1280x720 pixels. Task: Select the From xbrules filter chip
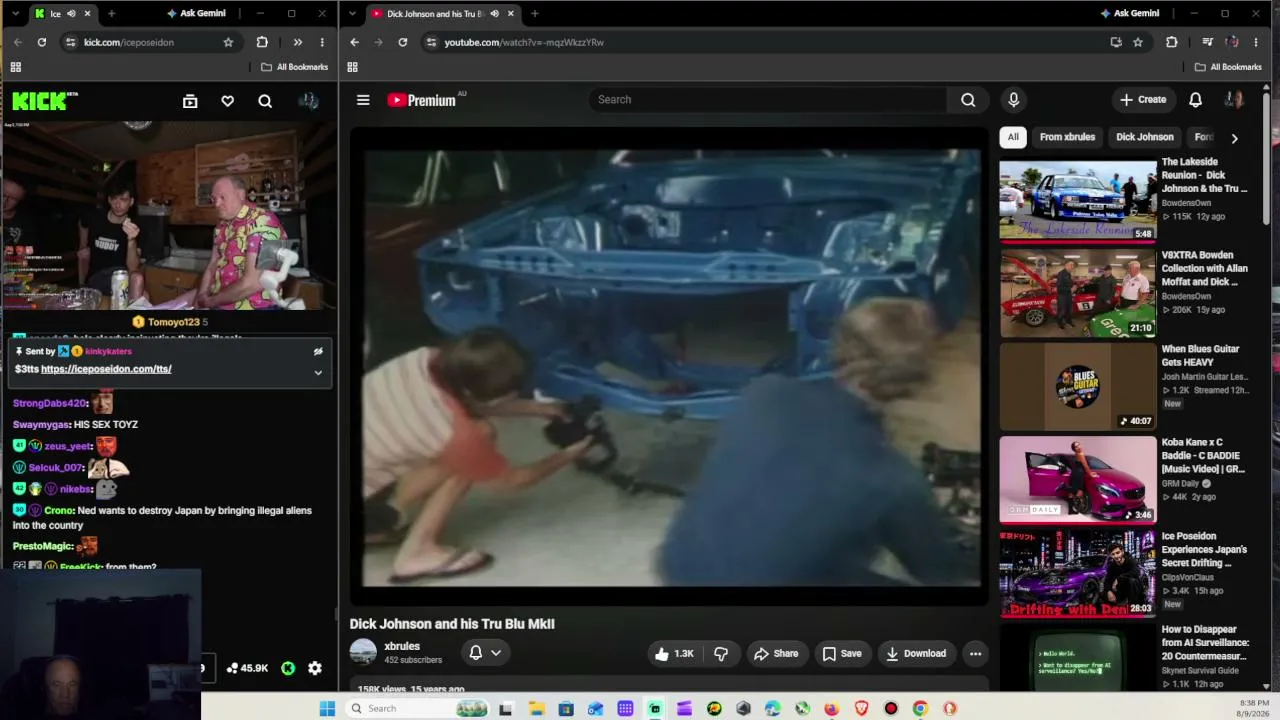pos(1067,137)
